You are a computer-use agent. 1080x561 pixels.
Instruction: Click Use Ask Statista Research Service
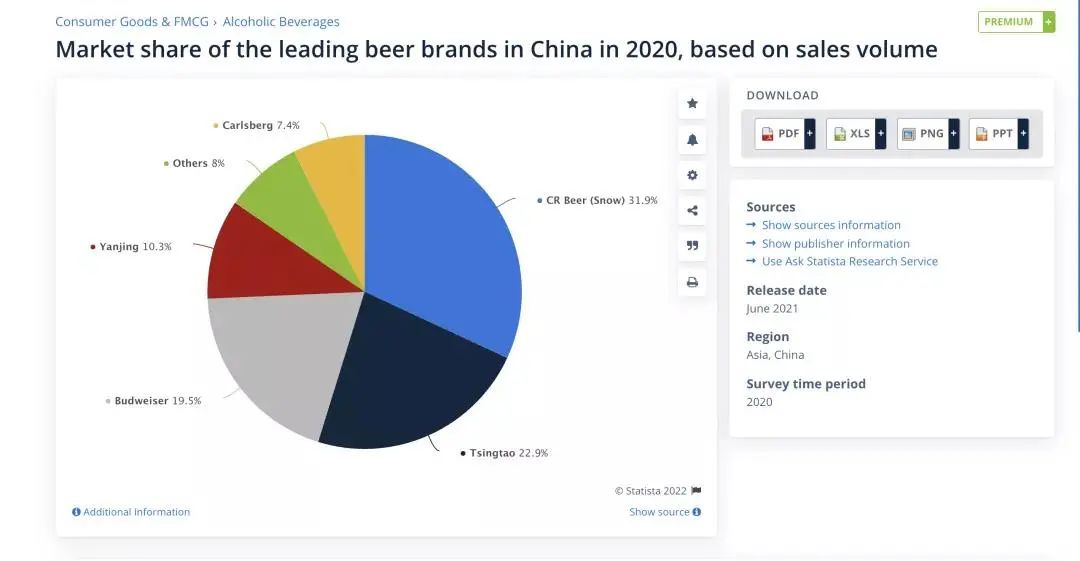(x=849, y=261)
